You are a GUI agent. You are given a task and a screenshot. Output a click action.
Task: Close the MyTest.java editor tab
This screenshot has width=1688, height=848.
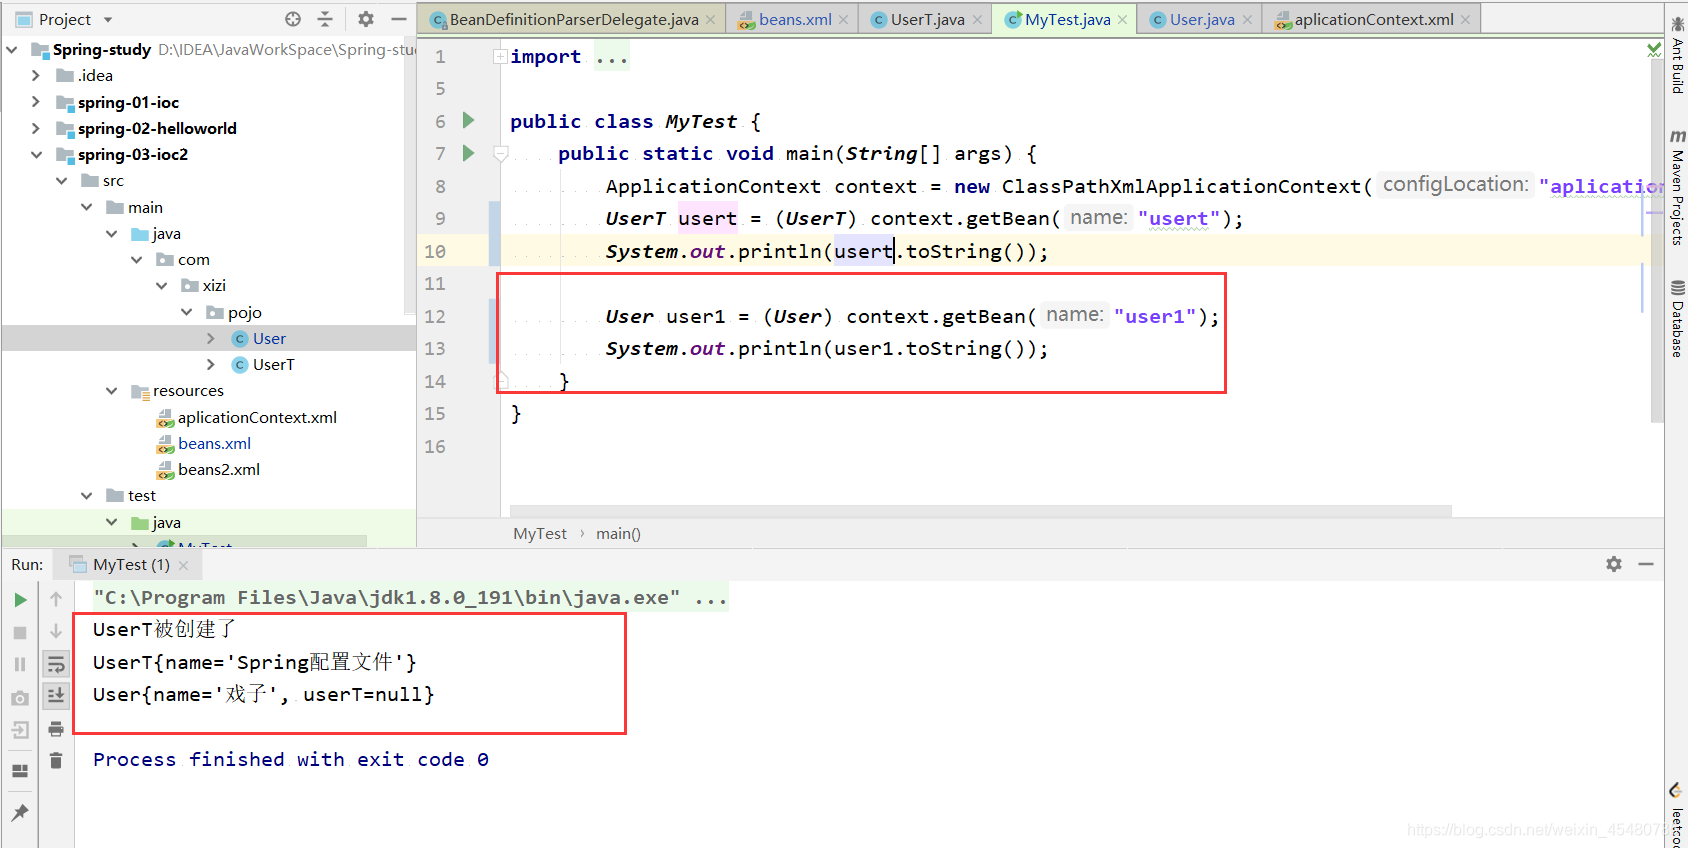[1122, 20]
